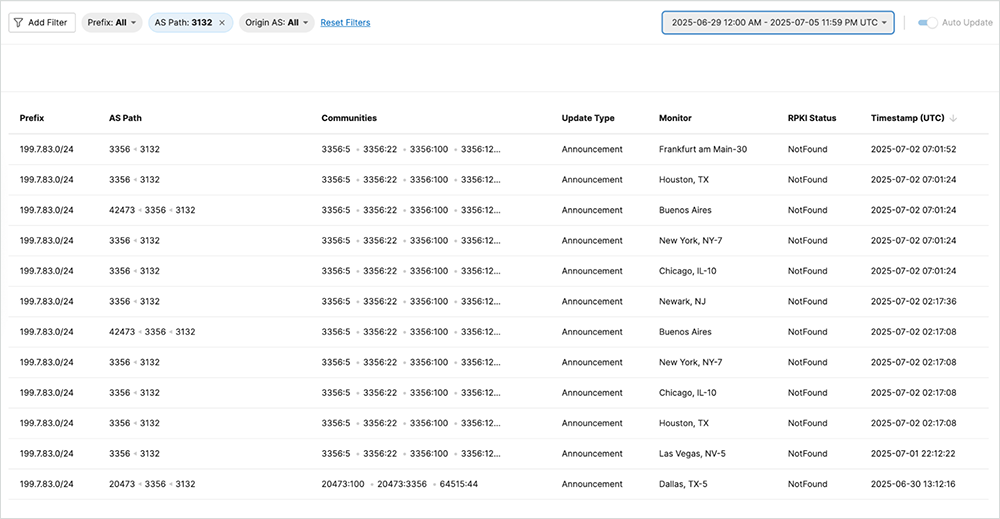Toggle the Auto Update switch

[927, 23]
